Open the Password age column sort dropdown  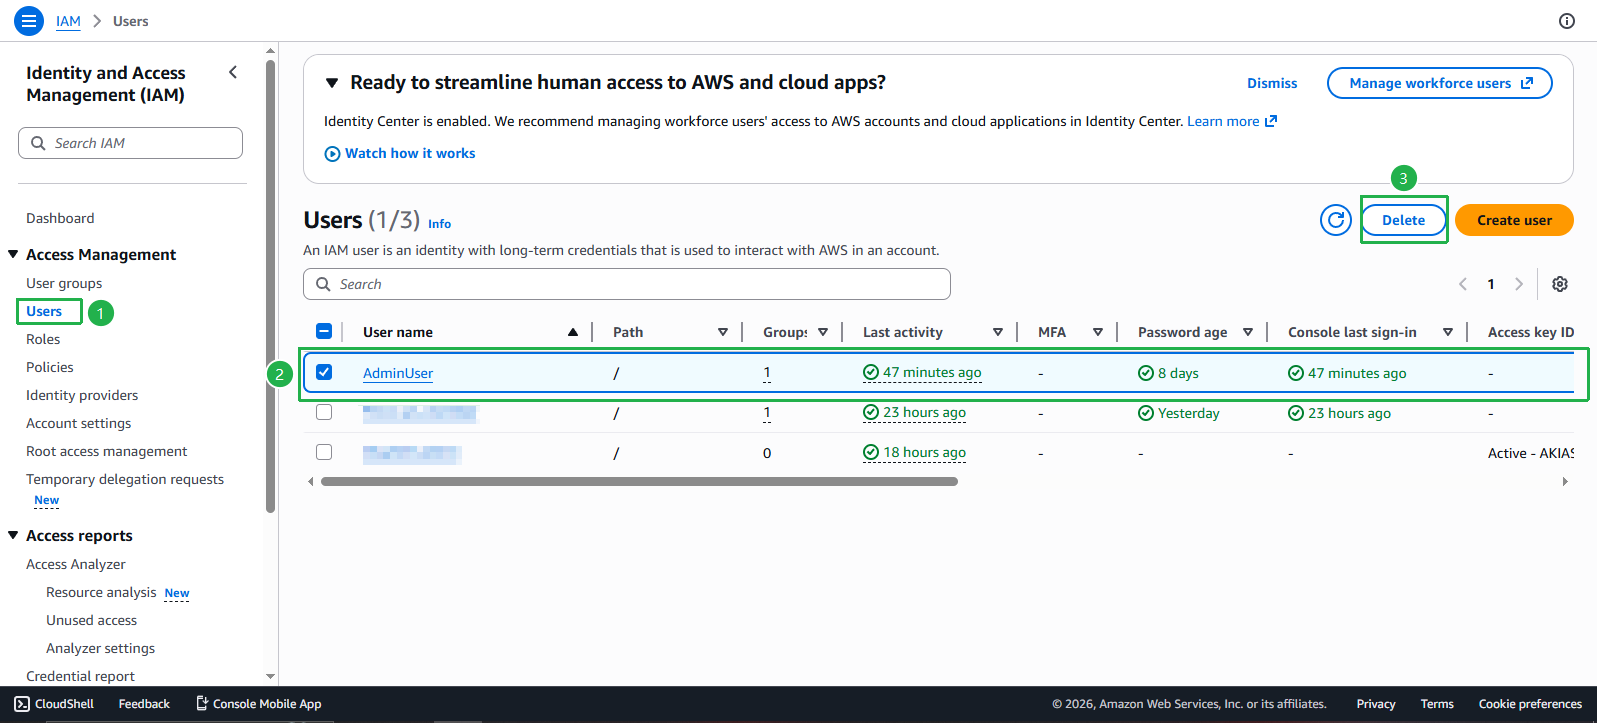[x=1248, y=332]
